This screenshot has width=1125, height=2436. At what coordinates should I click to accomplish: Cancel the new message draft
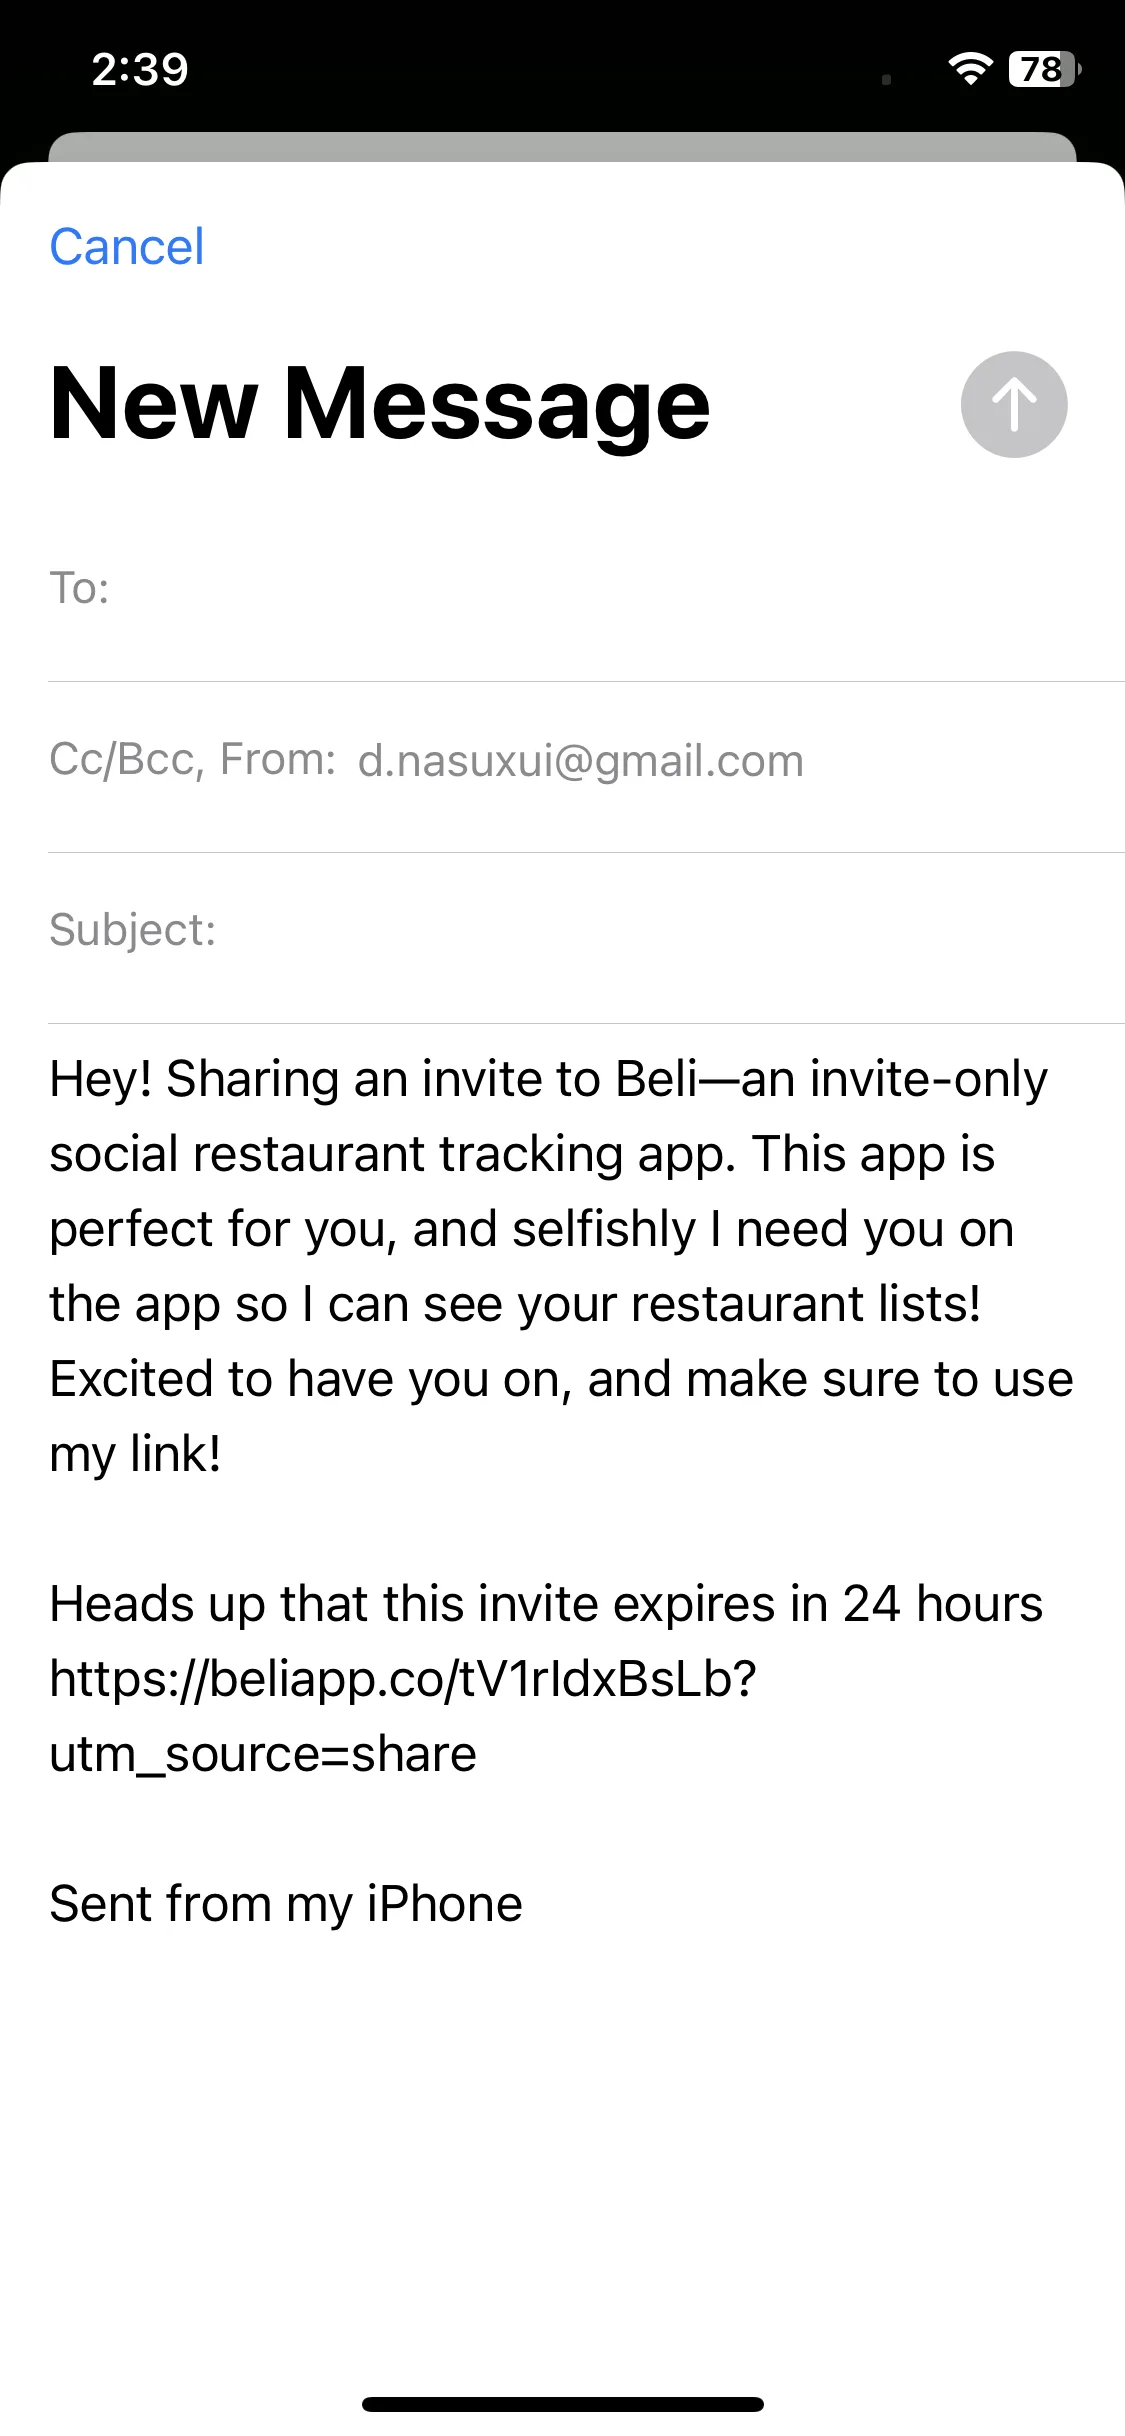(x=127, y=247)
